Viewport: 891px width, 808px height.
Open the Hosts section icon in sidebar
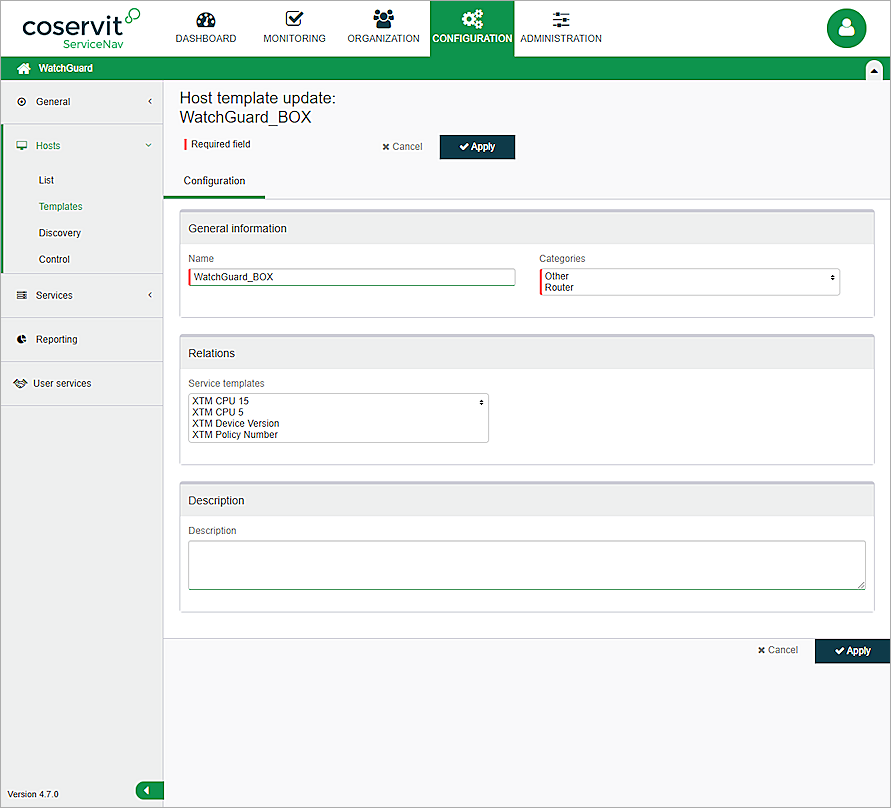click(x=22, y=145)
